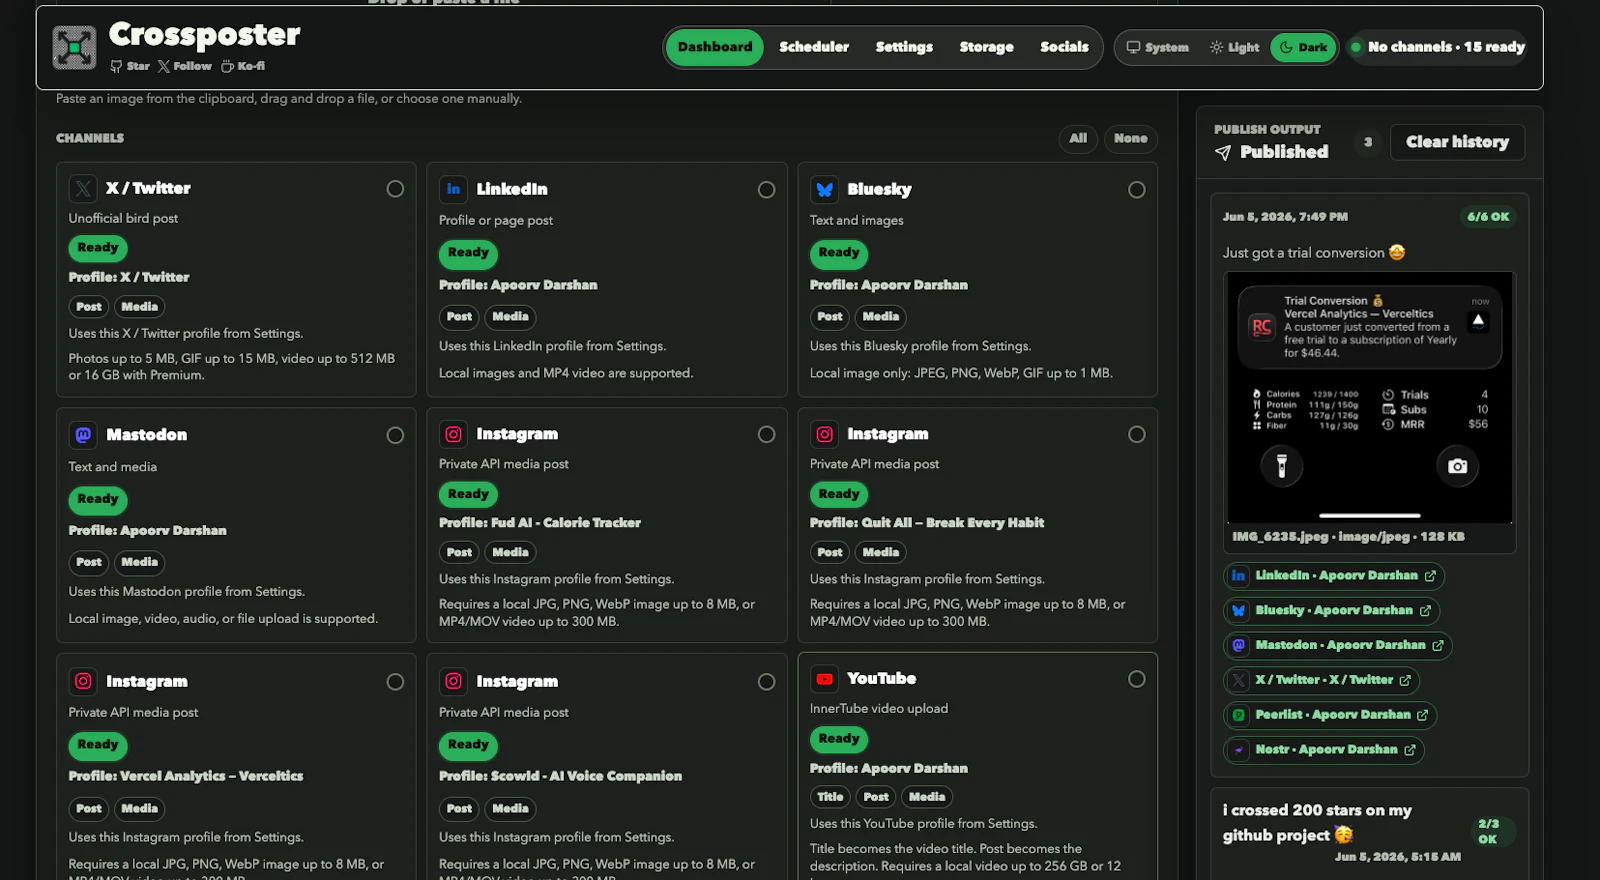Click the Bluesky butterfly icon
The height and width of the screenshot is (880, 1600).
(824, 189)
